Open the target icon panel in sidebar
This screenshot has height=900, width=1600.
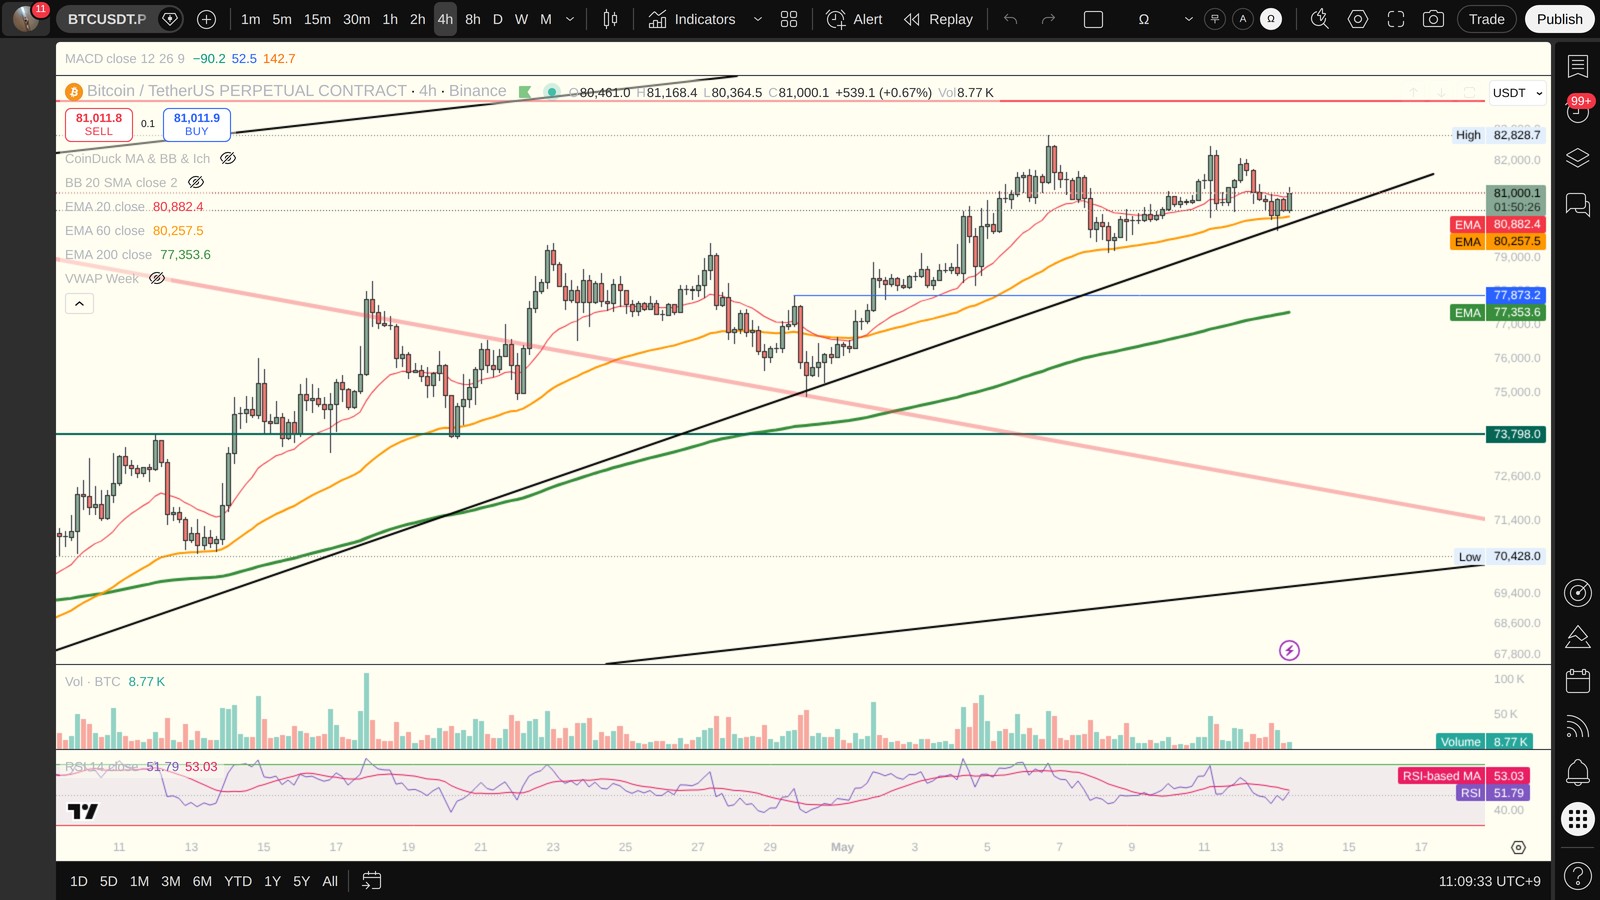(1578, 593)
